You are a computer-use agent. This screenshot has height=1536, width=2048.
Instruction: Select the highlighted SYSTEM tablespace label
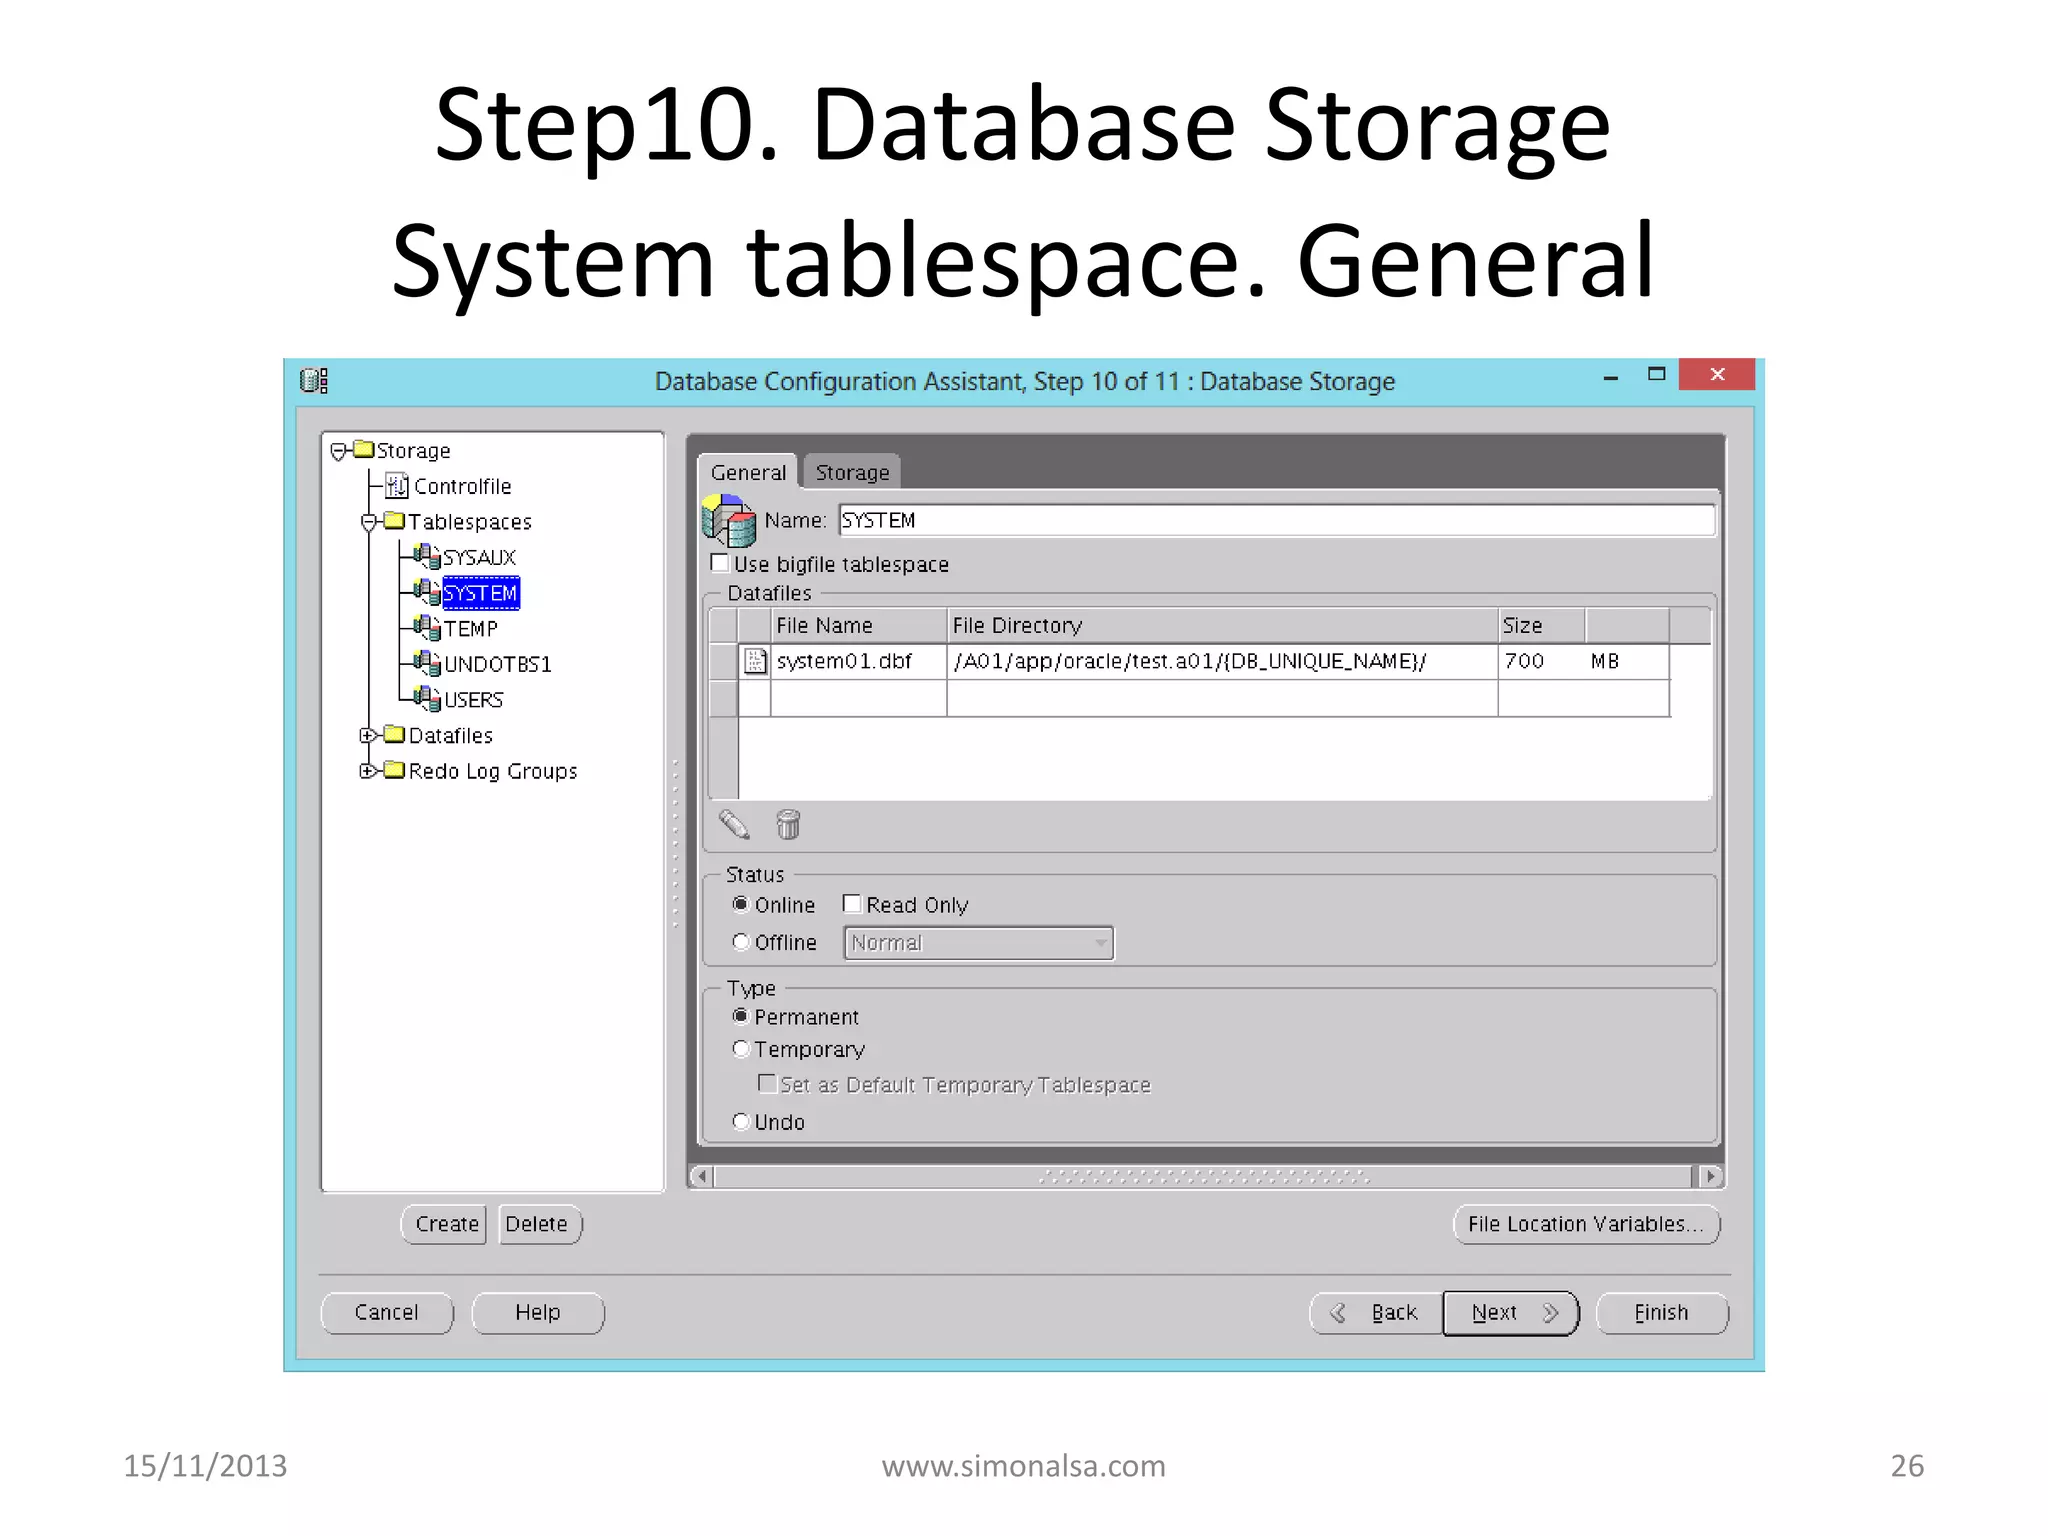click(481, 593)
